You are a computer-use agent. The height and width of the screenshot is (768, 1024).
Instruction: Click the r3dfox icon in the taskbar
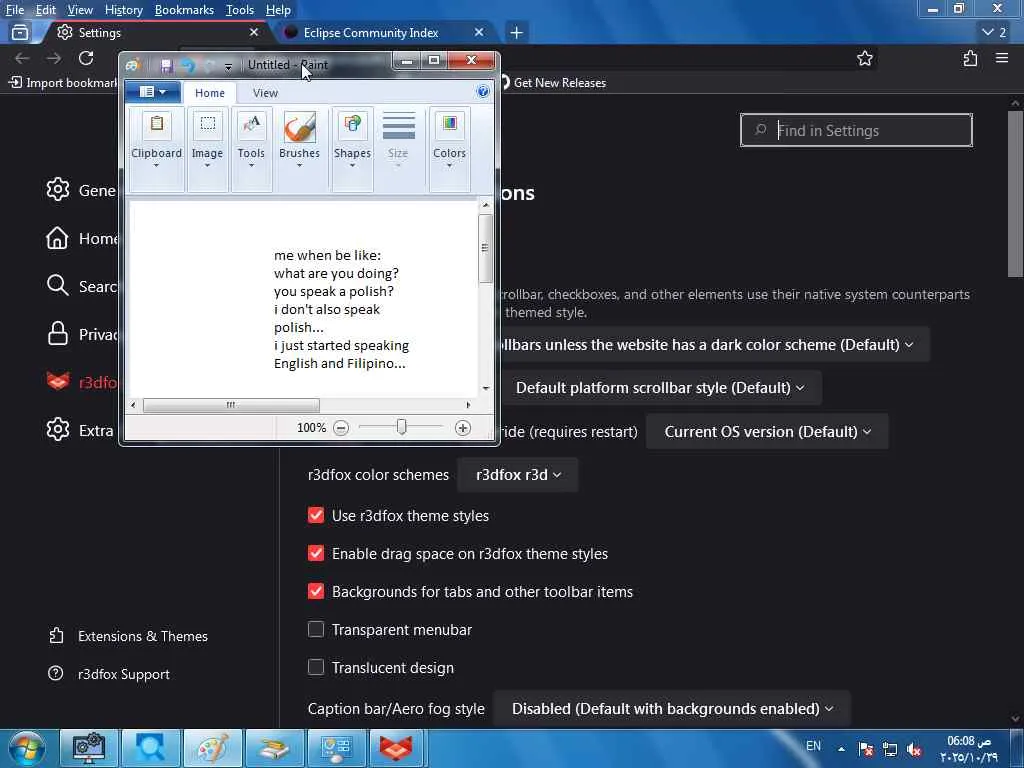click(x=396, y=748)
